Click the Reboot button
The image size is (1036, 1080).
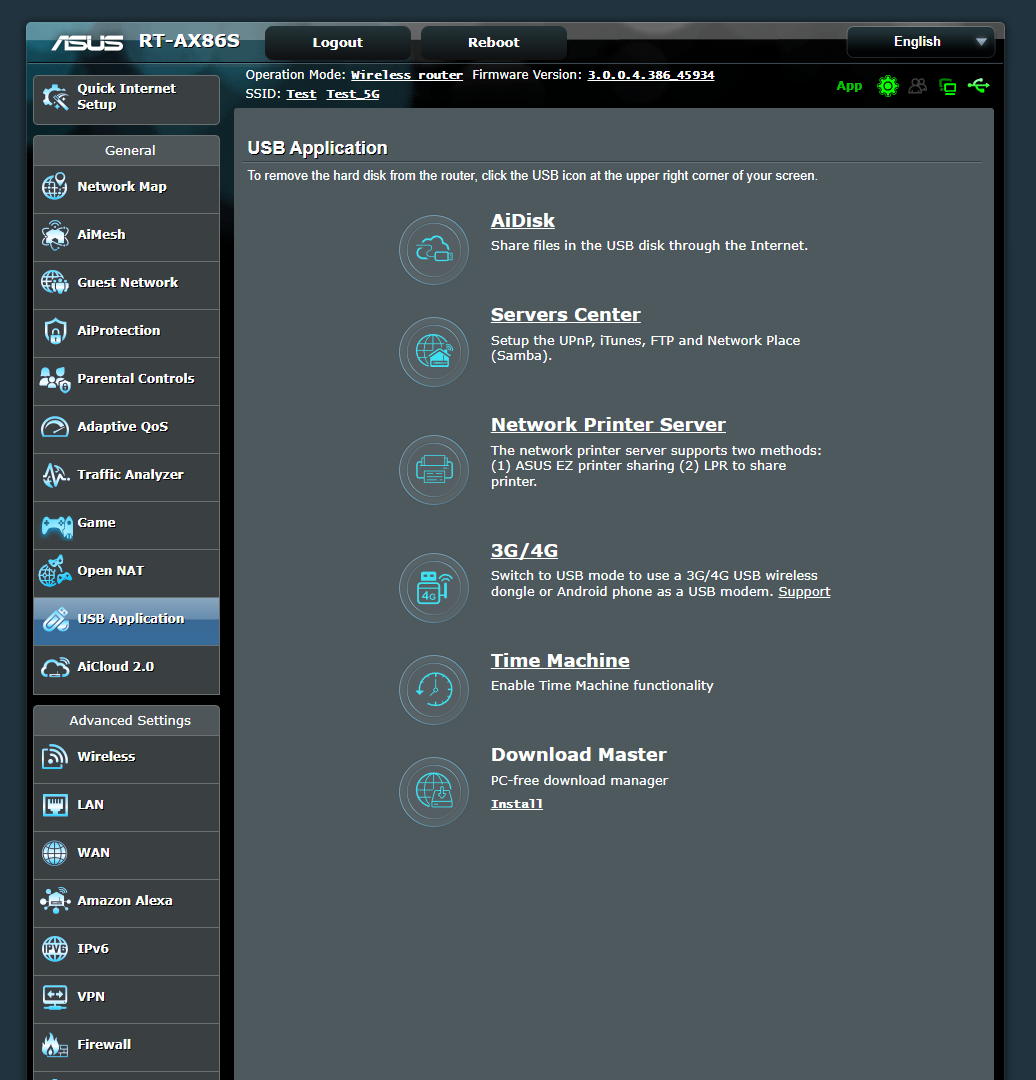(493, 42)
